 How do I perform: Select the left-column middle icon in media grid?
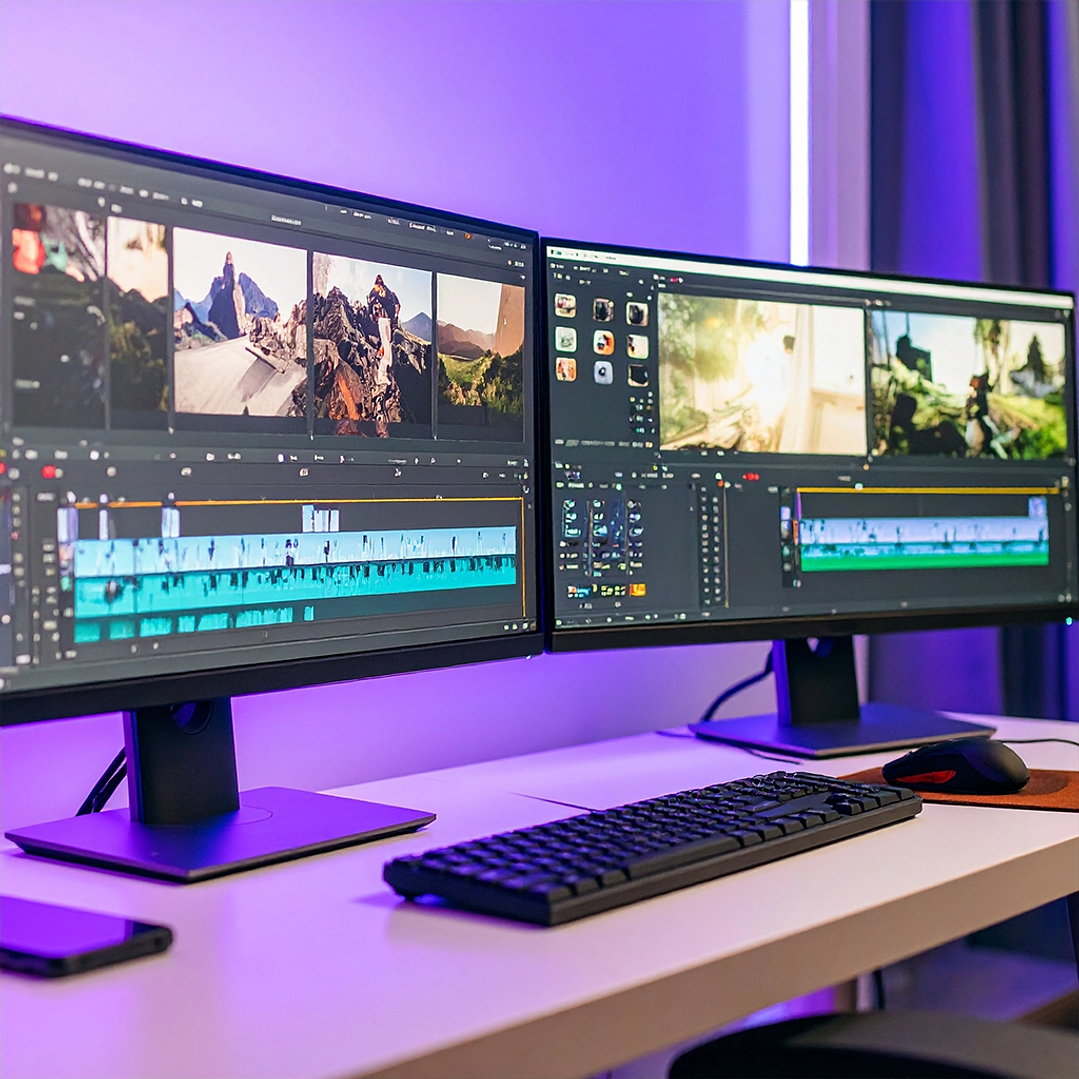tap(565, 339)
